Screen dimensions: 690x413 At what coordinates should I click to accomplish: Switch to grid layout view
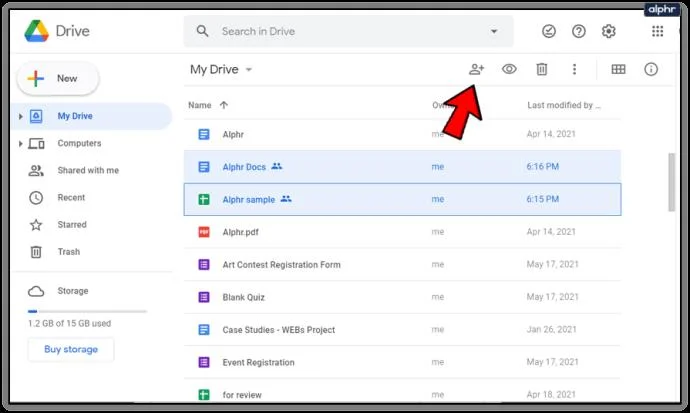[x=618, y=69]
